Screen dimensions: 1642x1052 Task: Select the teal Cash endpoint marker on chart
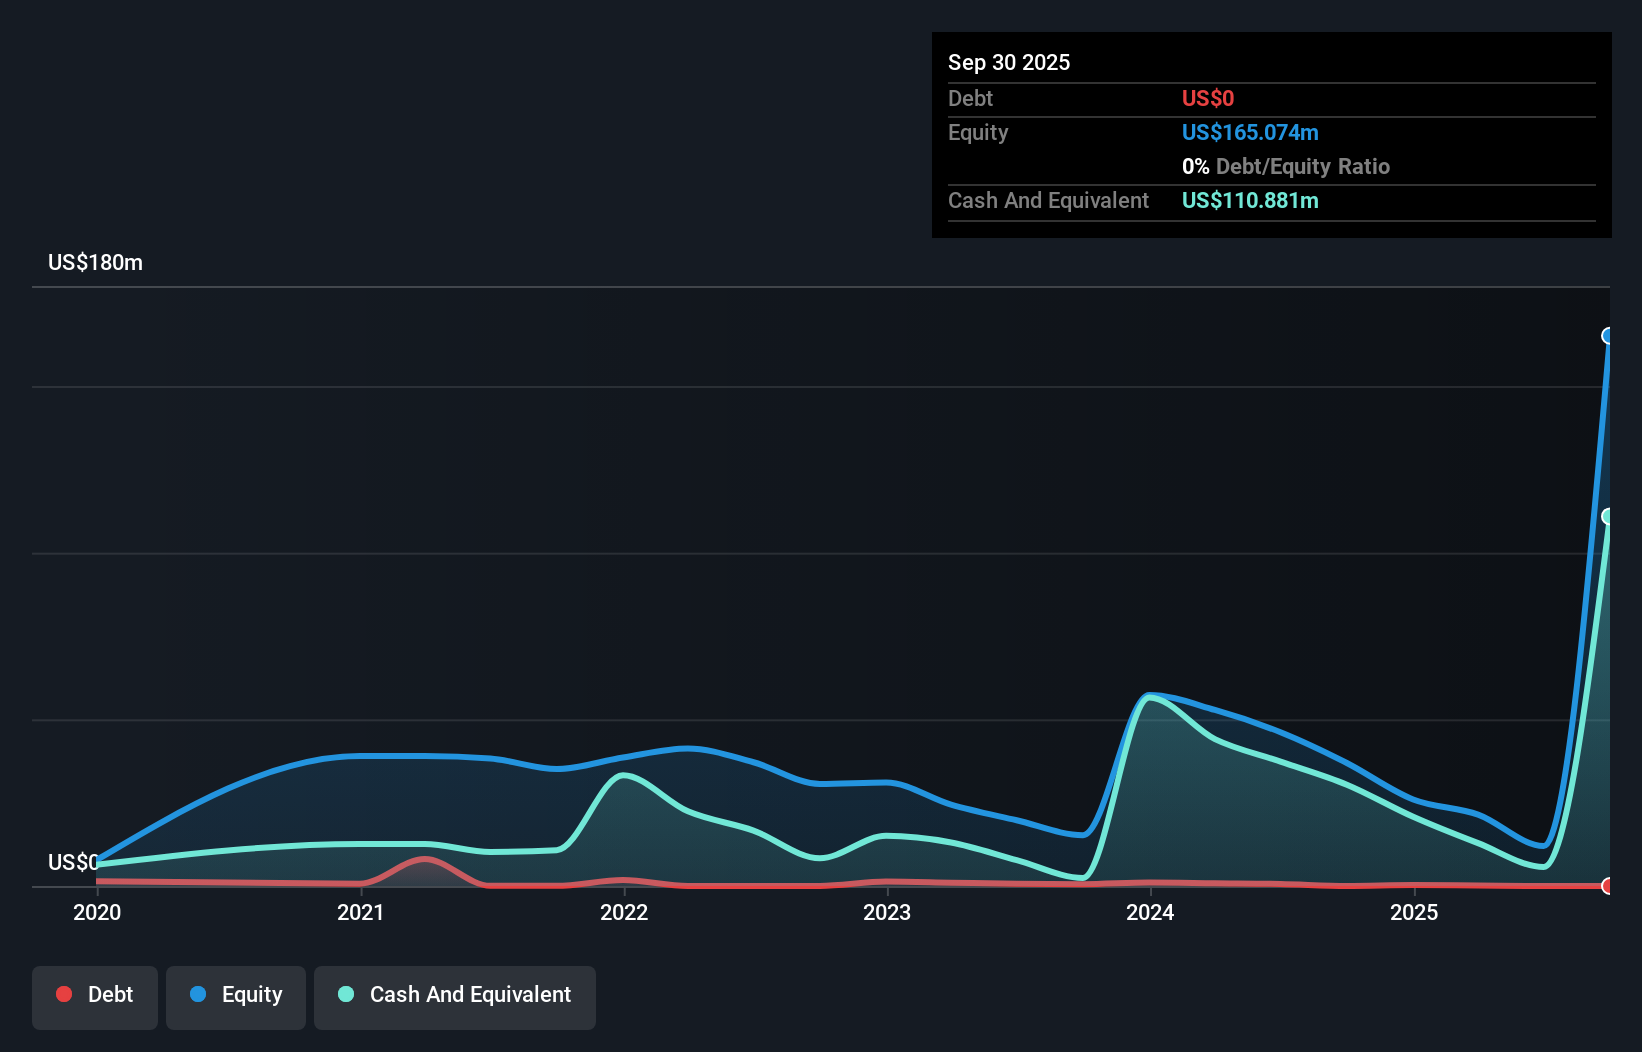[x=1608, y=516]
